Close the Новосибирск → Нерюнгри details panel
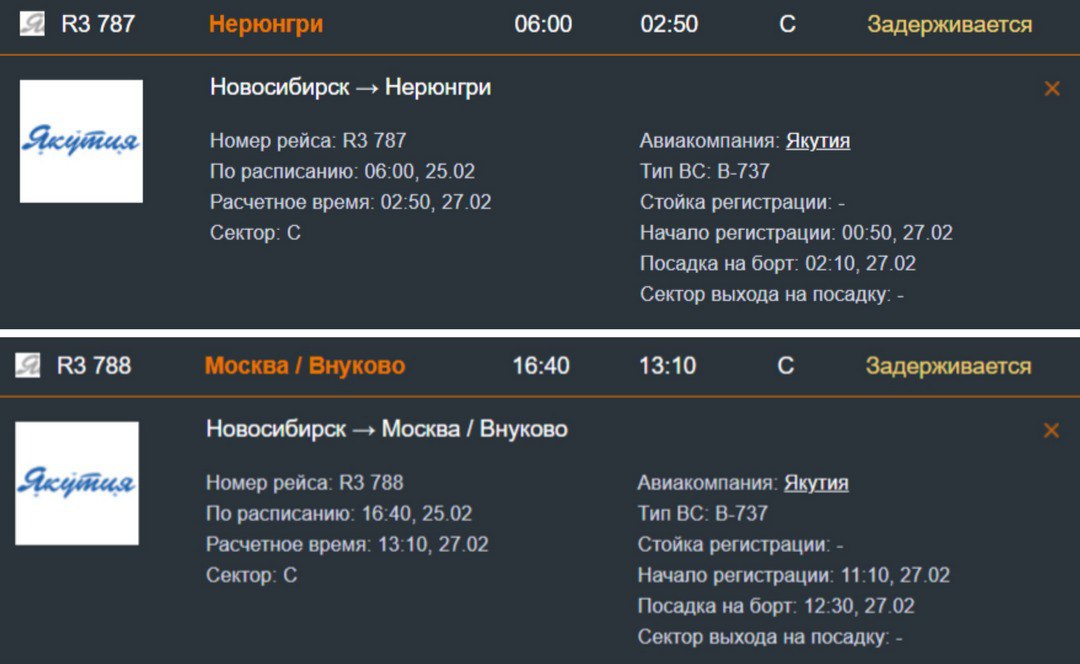The width and height of the screenshot is (1080, 664). tap(1051, 89)
